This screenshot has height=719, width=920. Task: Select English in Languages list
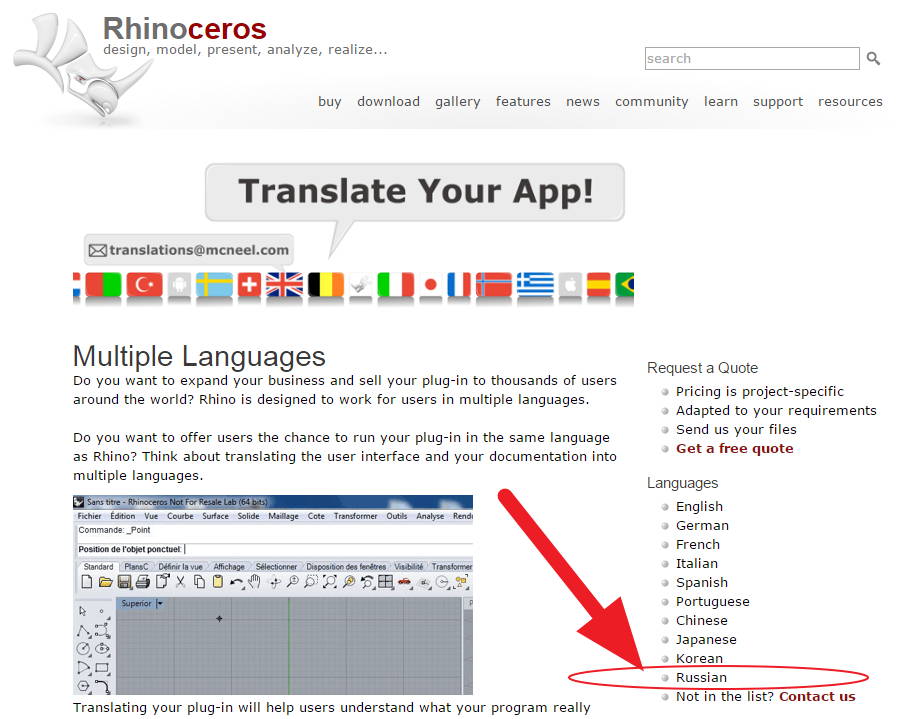(699, 507)
